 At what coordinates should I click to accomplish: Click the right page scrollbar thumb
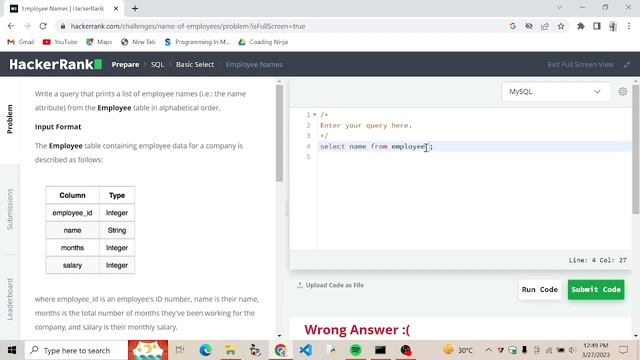click(636, 149)
